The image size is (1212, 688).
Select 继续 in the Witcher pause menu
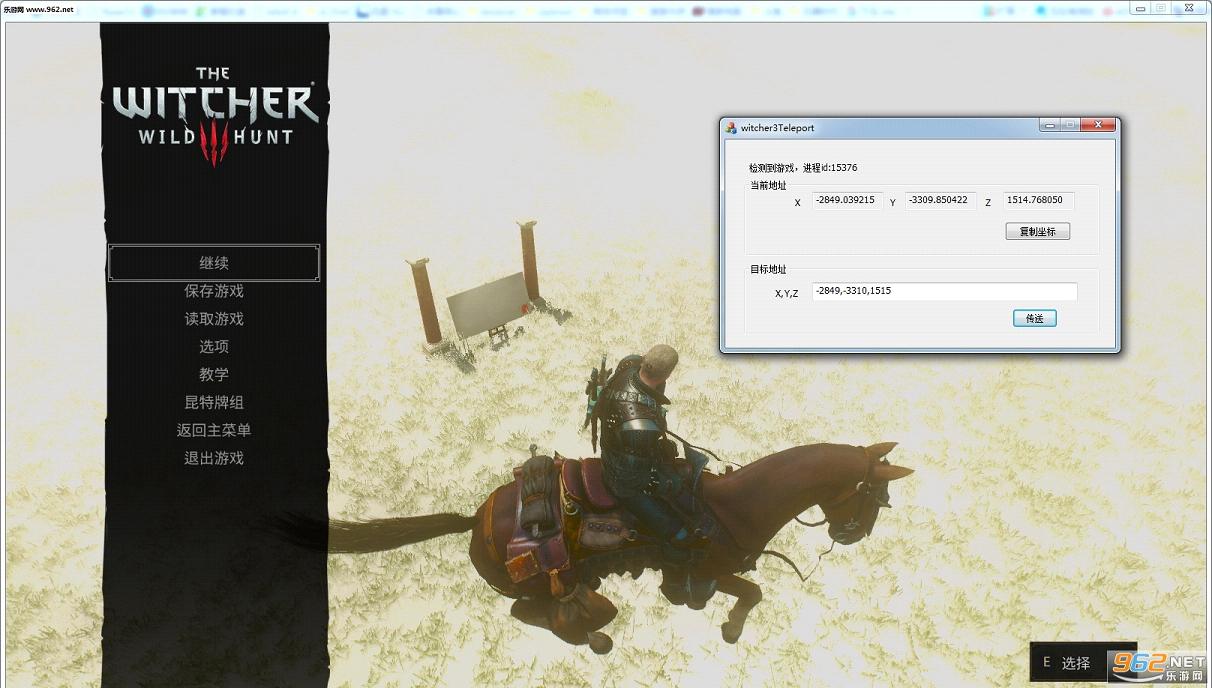click(214, 263)
